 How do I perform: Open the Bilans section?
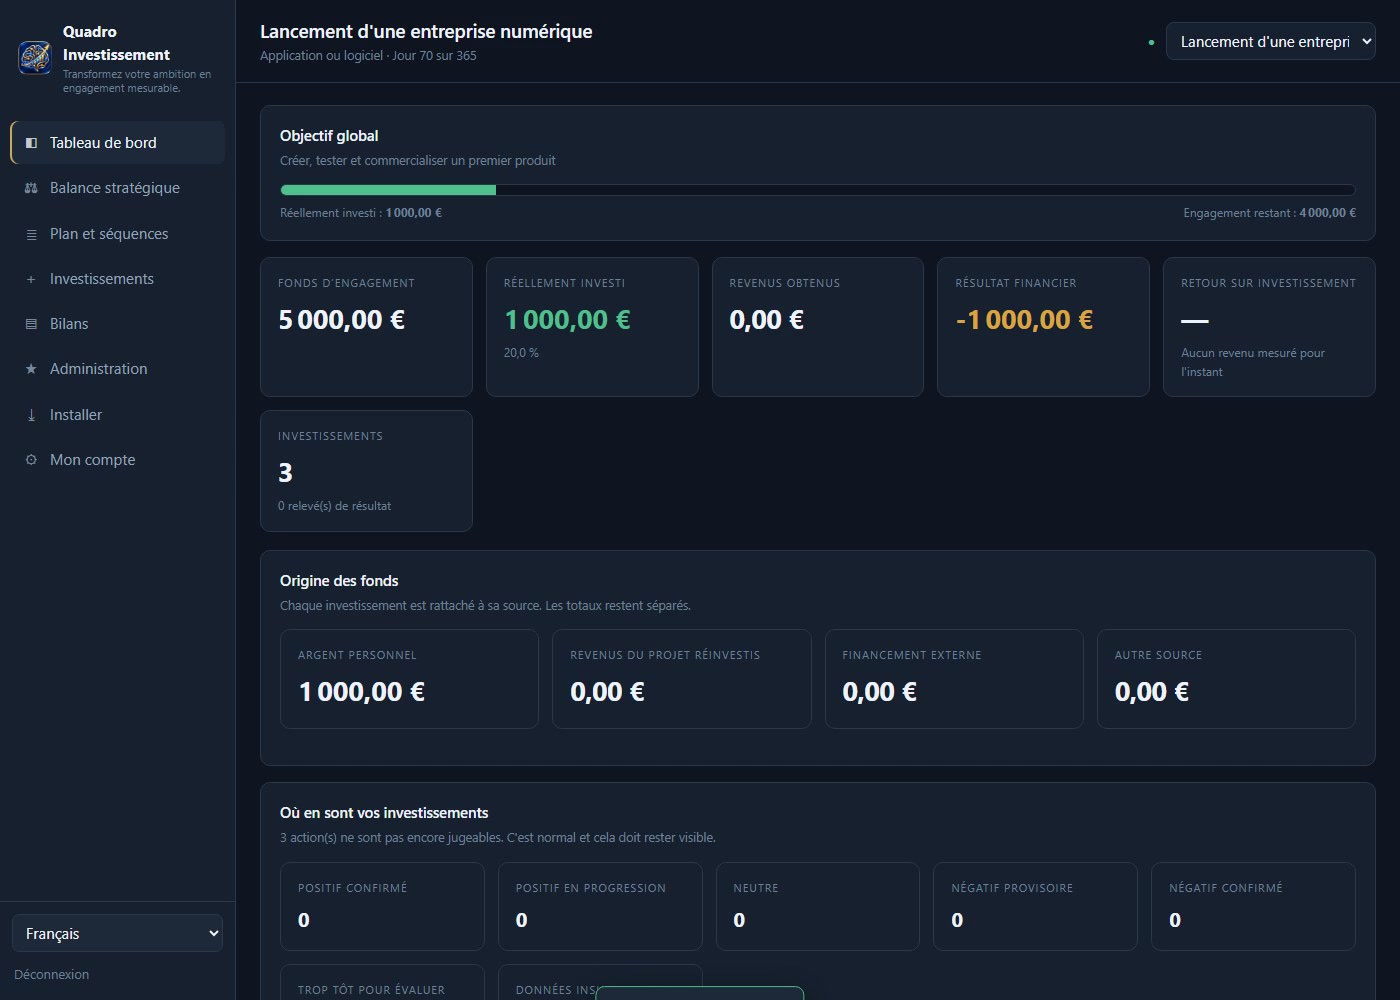[x=118, y=324]
